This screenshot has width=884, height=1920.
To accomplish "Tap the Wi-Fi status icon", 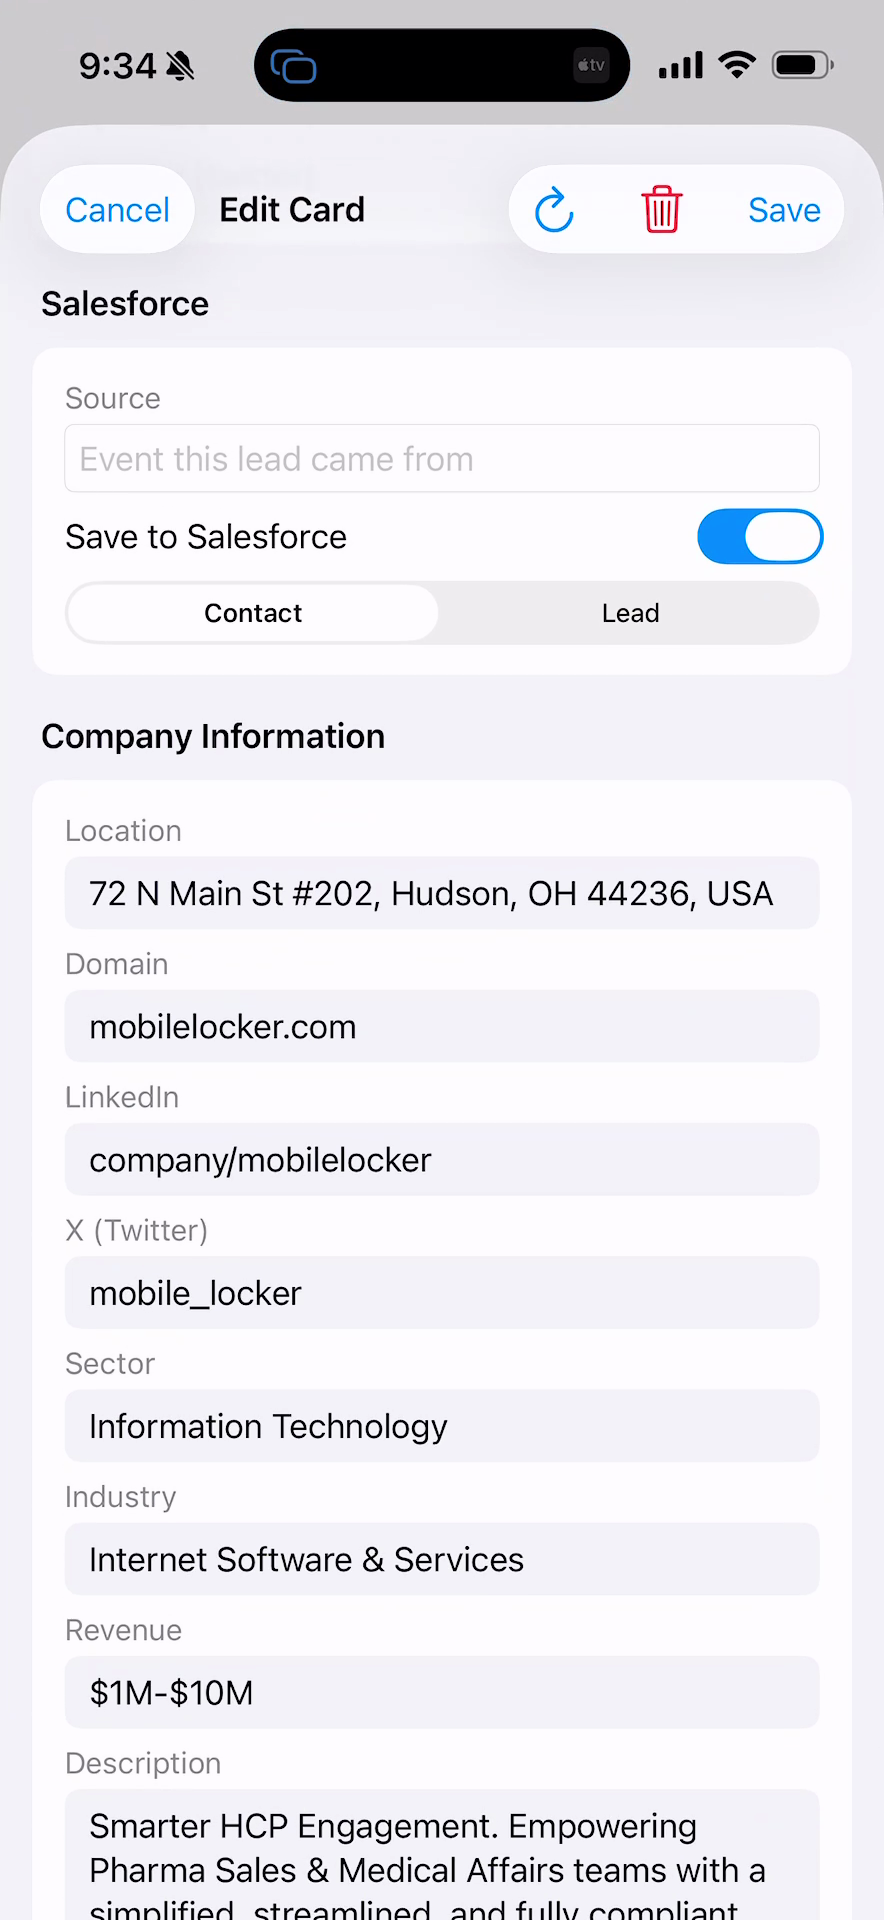I will pos(737,65).
